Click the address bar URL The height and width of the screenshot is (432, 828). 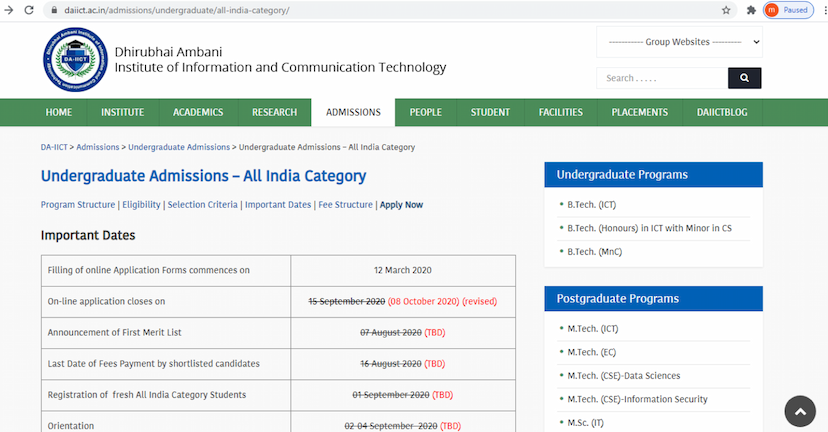point(177,10)
